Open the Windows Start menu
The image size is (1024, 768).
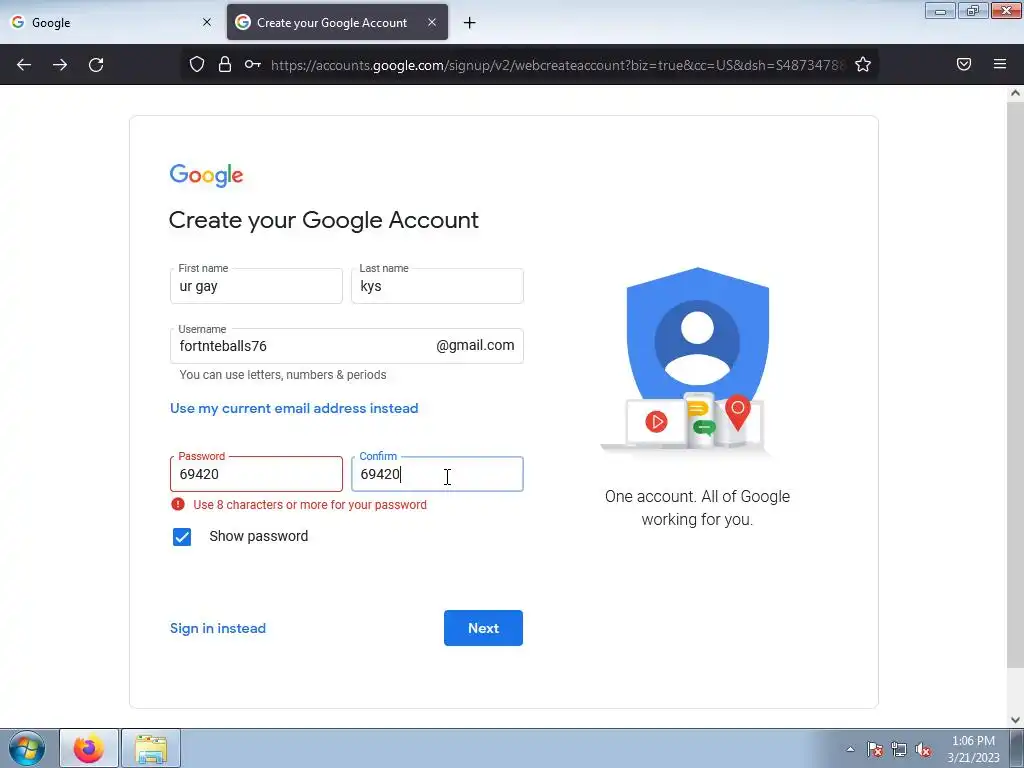point(27,748)
